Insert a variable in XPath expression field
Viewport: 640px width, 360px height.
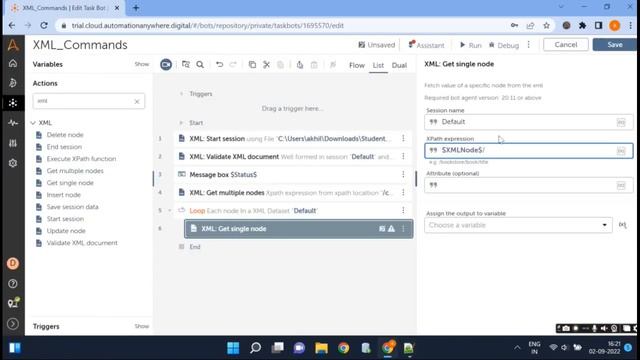point(621,151)
